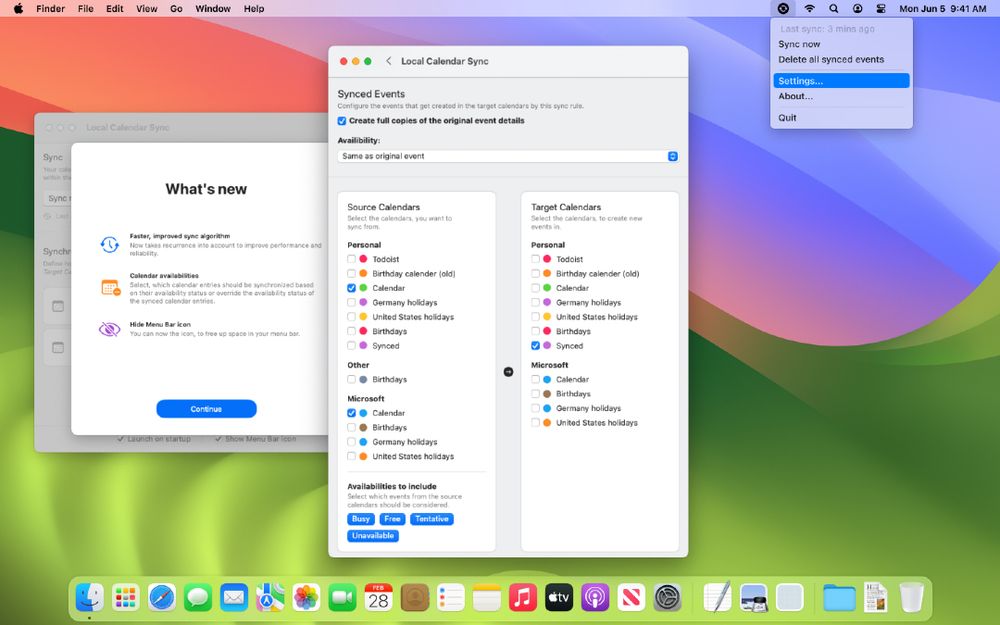Toggle the Busy availability tag
1000x625 pixels.
coord(361,519)
